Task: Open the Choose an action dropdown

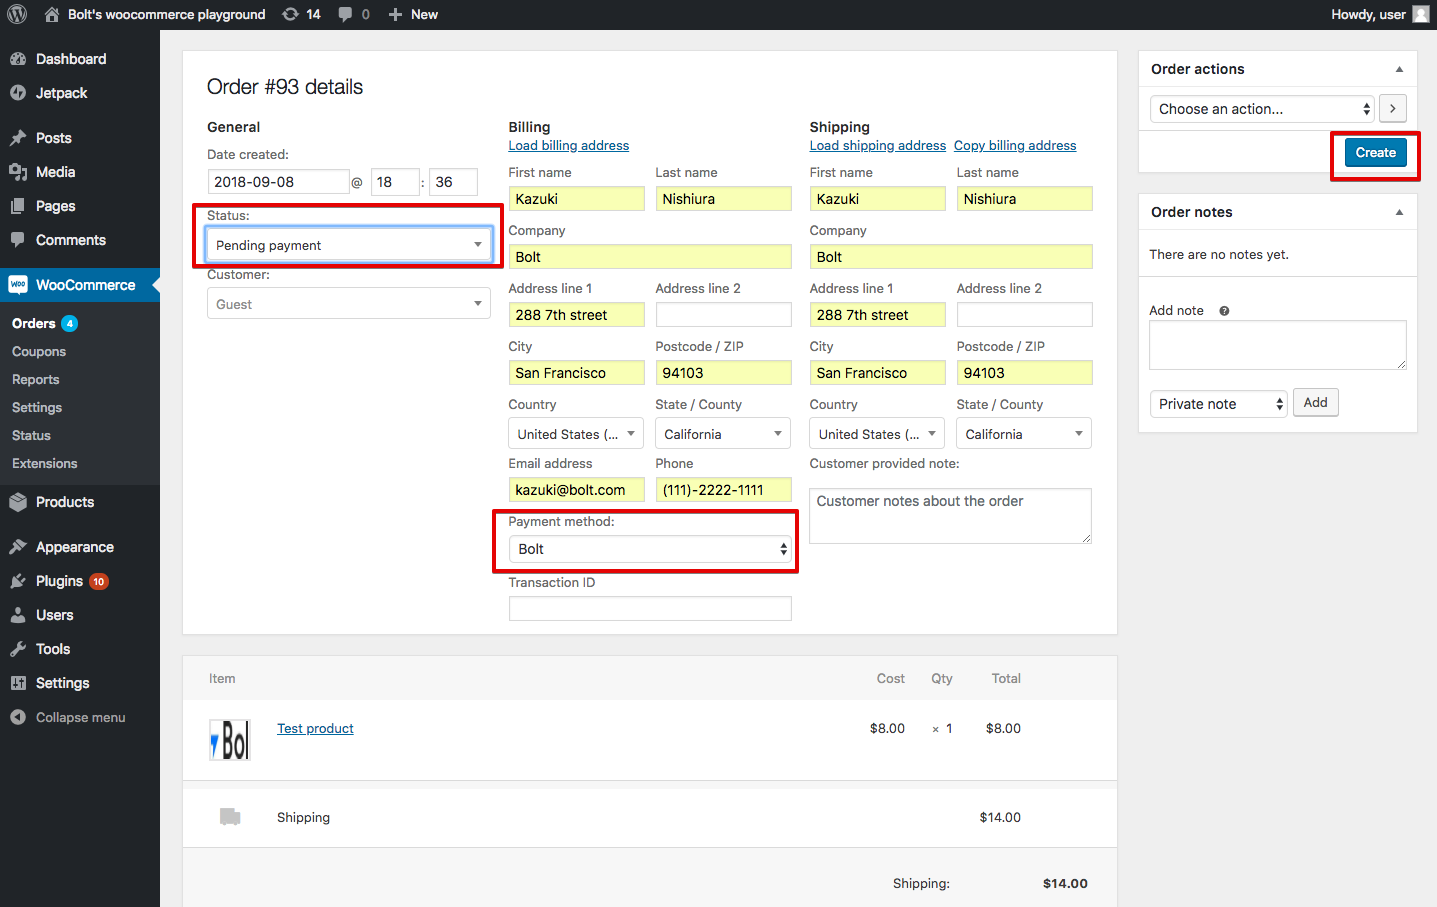Action: click(x=1263, y=109)
